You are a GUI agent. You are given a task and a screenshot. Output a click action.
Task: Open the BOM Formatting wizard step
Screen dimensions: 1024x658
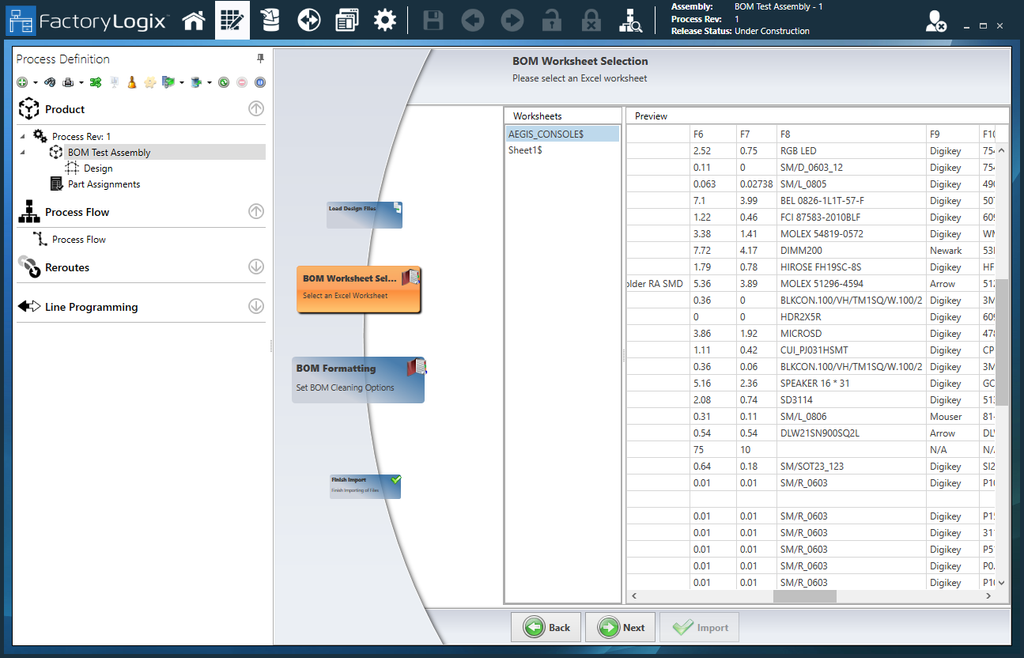click(x=358, y=378)
